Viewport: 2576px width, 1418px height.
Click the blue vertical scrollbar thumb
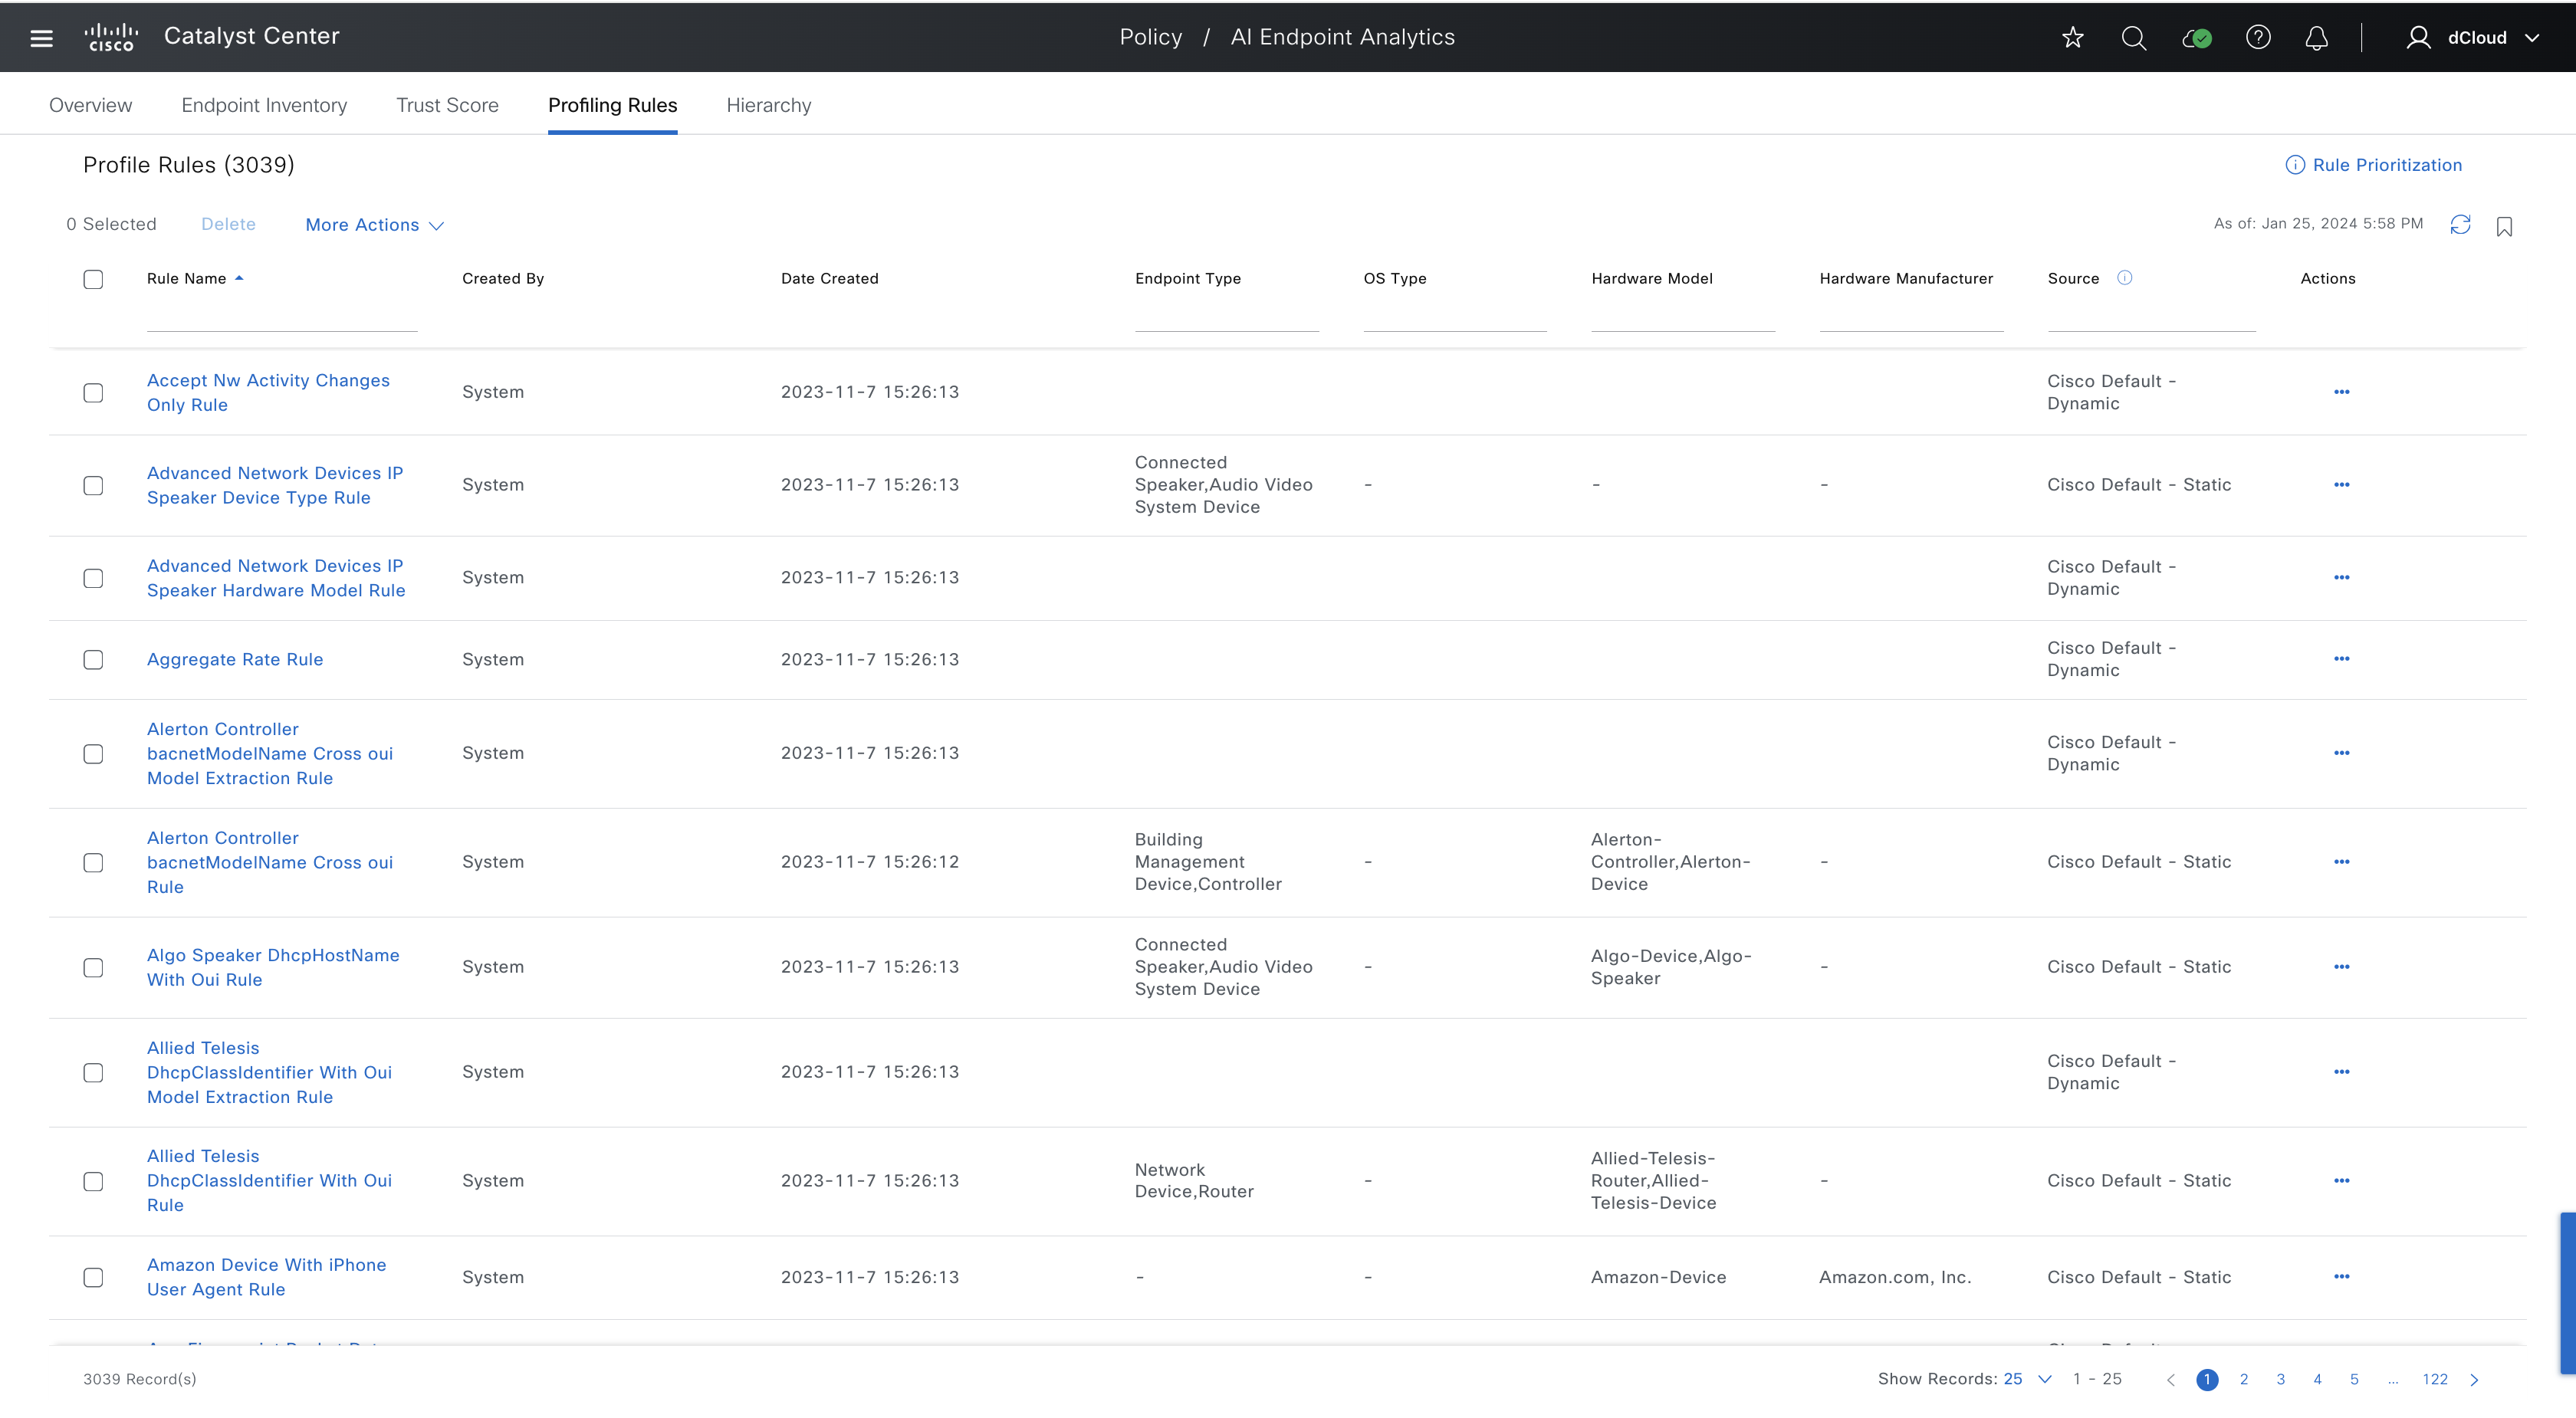[x=2567, y=1292]
